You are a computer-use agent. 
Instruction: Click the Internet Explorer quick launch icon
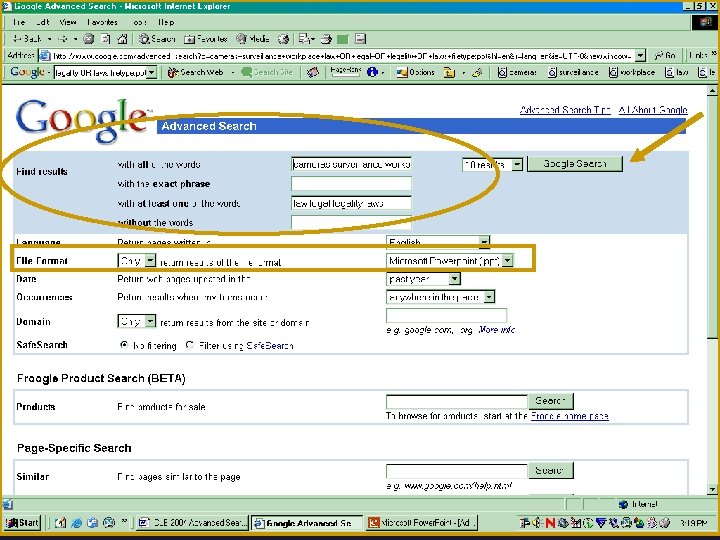click(x=77, y=523)
